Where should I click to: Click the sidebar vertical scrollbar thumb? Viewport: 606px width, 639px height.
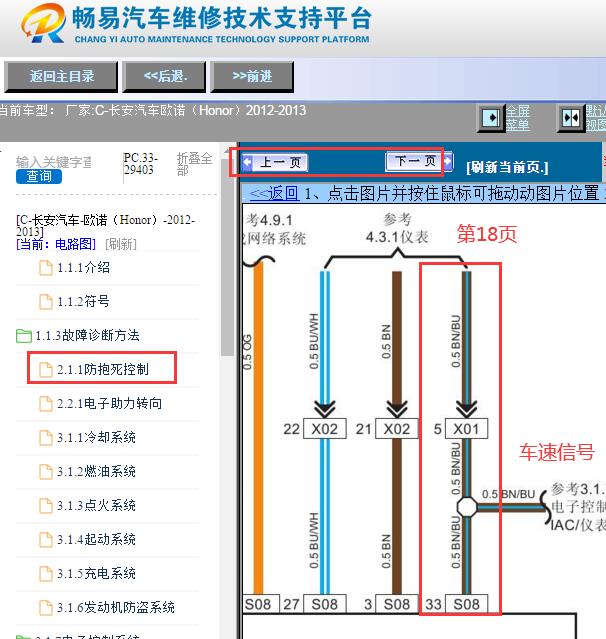[227, 257]
